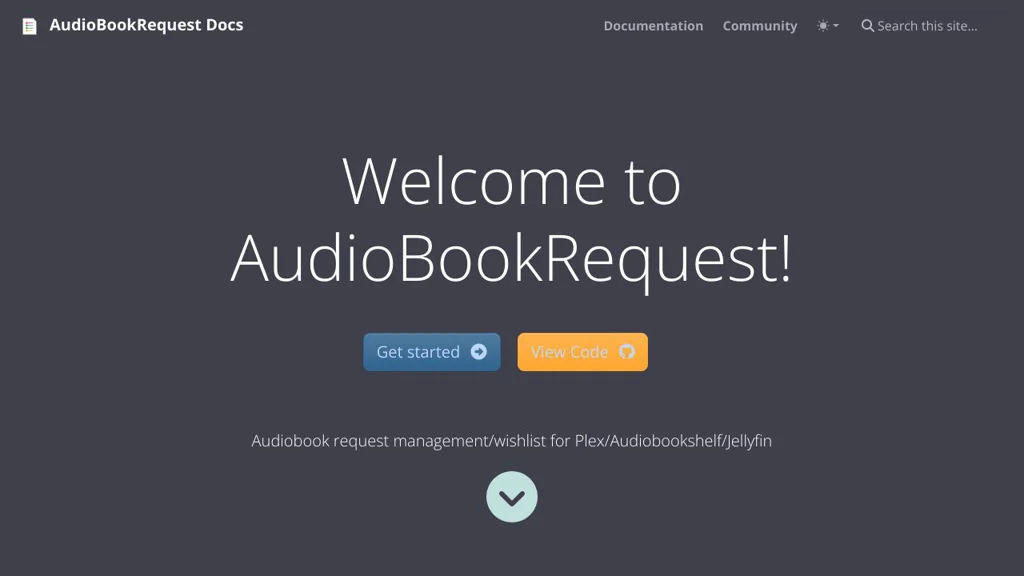Click the AudioBookRequest Docs logo icon

(29, 26)
